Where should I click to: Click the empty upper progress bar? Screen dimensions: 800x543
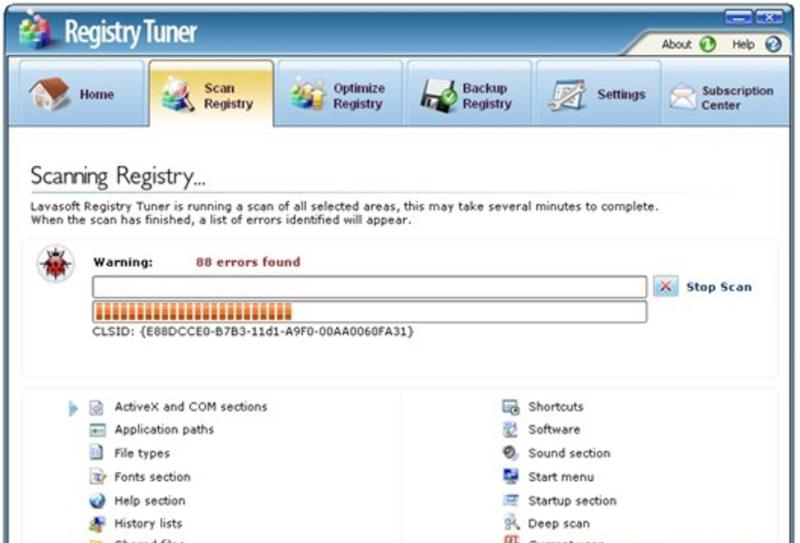pyautogui.click(x=369, y=286)
